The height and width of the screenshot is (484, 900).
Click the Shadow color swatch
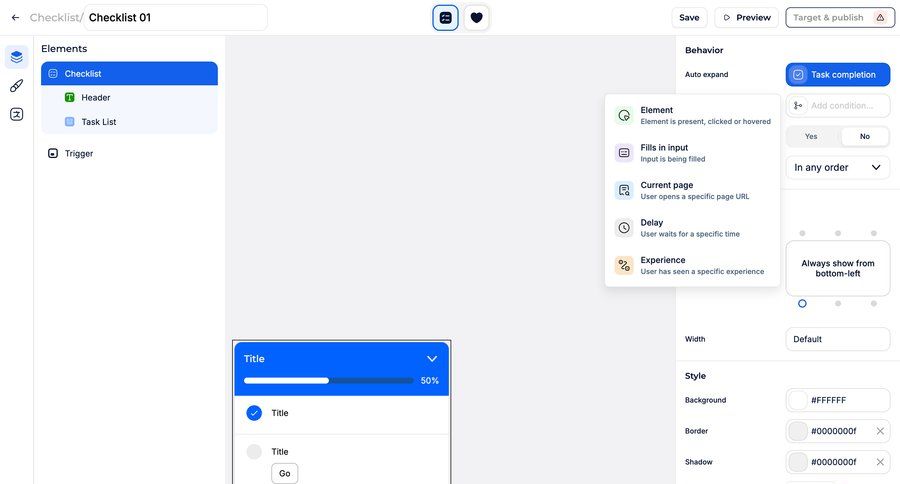798,462
